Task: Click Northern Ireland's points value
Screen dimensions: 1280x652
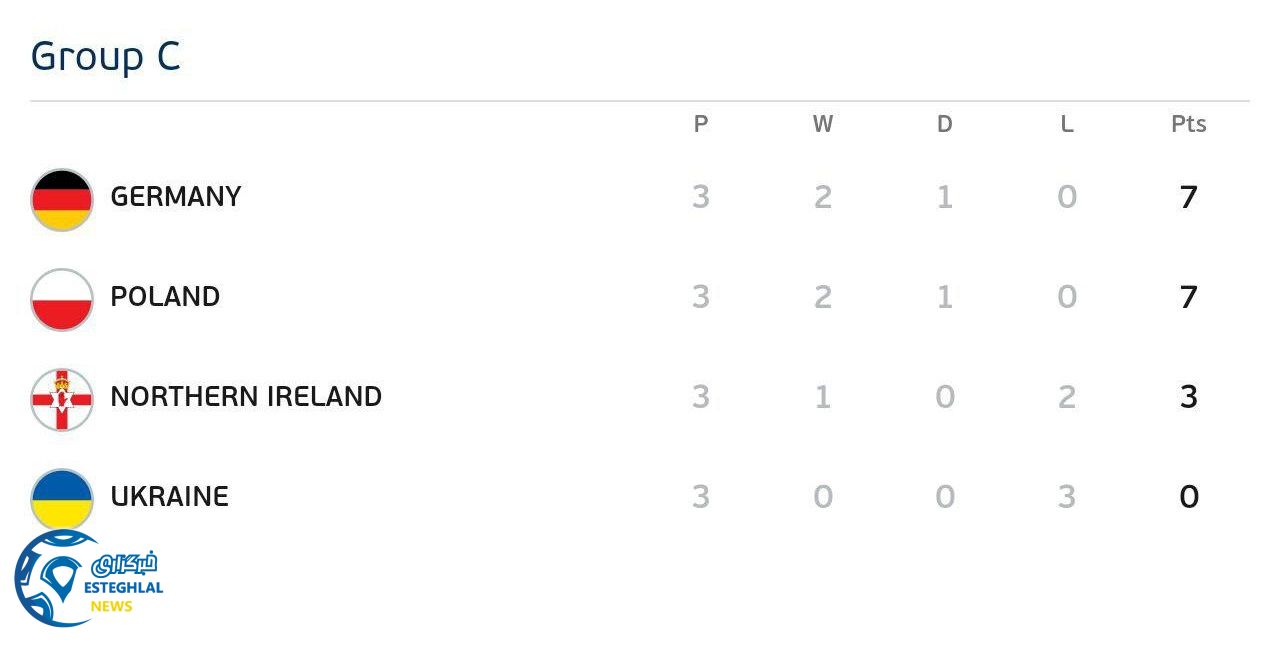Action: 1189,397
